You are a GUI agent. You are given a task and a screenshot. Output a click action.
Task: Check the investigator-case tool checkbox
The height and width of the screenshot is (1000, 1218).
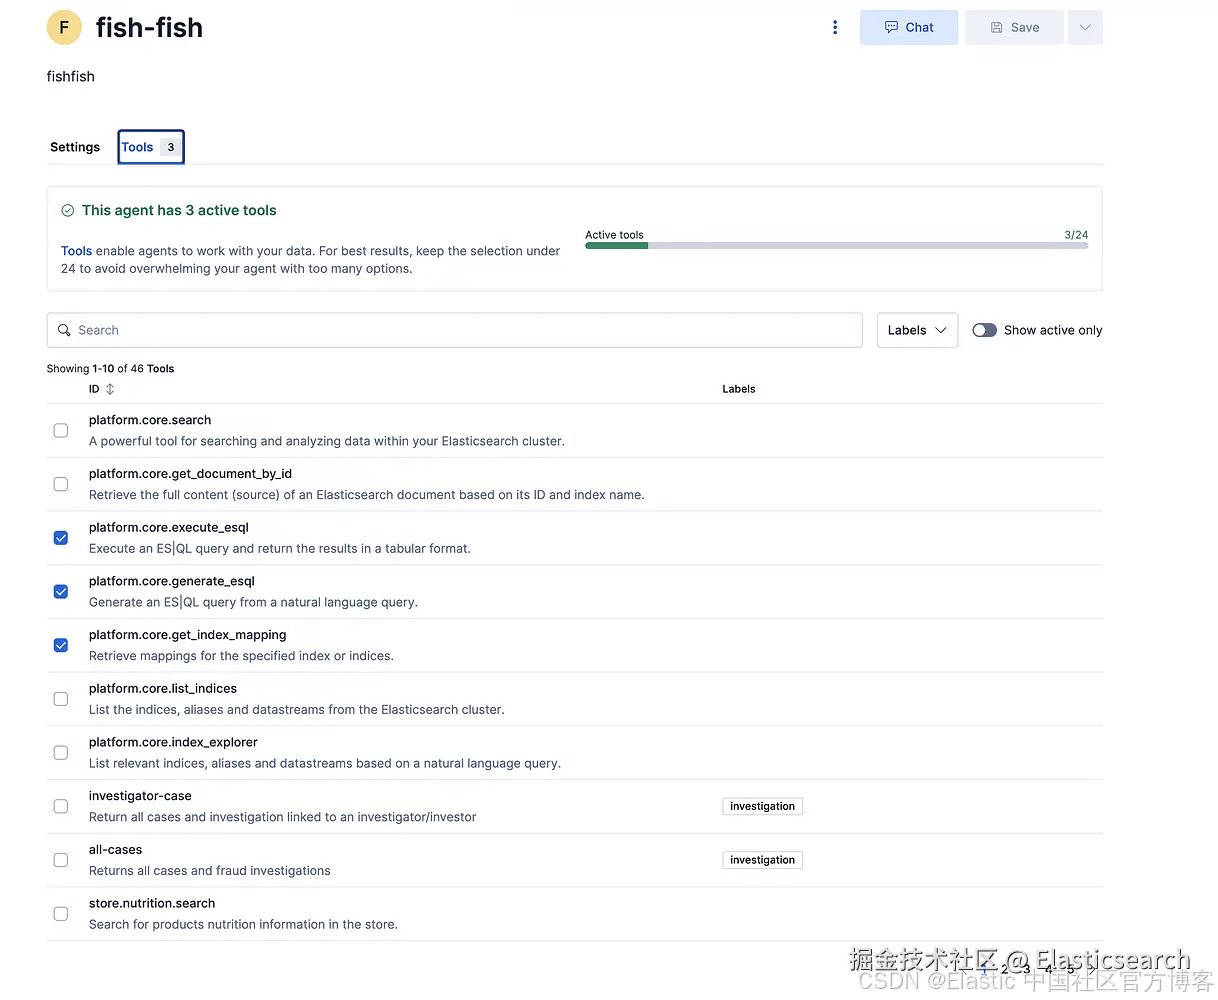coord(61,806)
